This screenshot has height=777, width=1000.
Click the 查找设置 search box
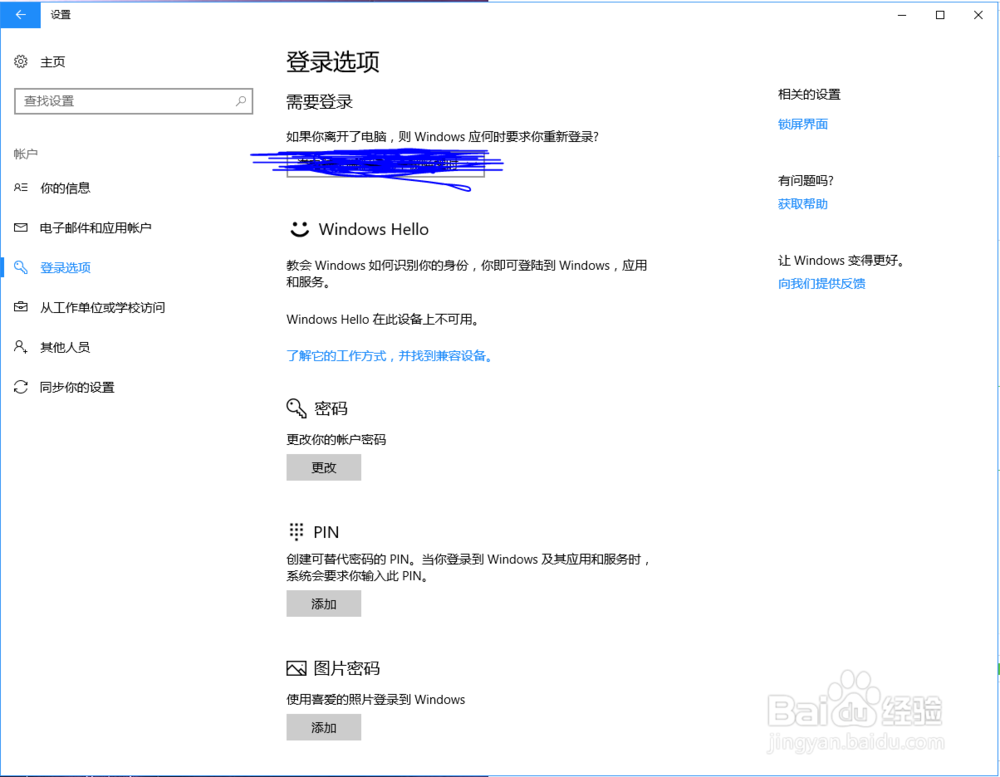(x=133, y=101)
